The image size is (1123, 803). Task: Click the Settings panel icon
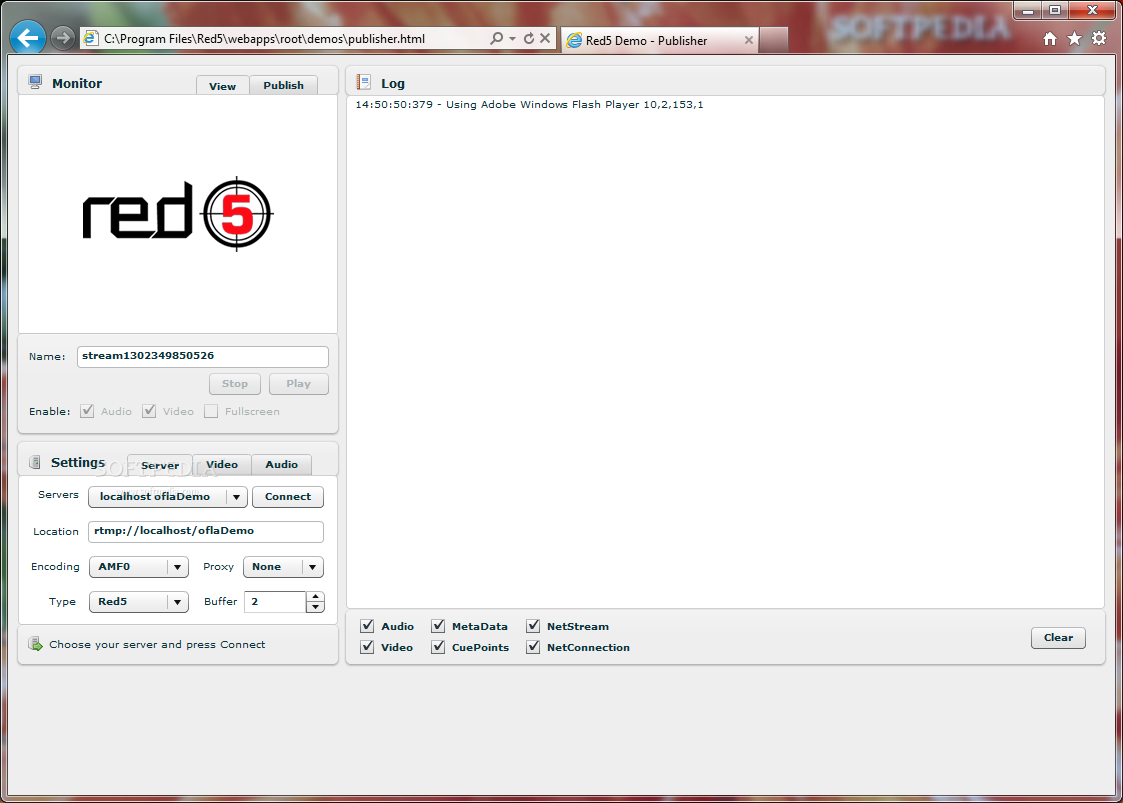point(34,462)
